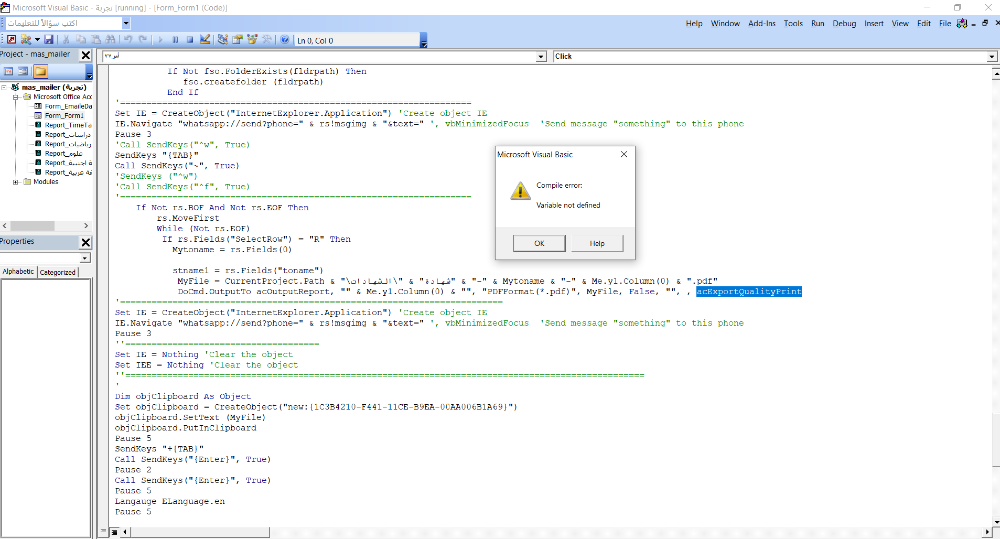Open the Debug menu
Screen dimensions: 1000x539
click(844, 24)
